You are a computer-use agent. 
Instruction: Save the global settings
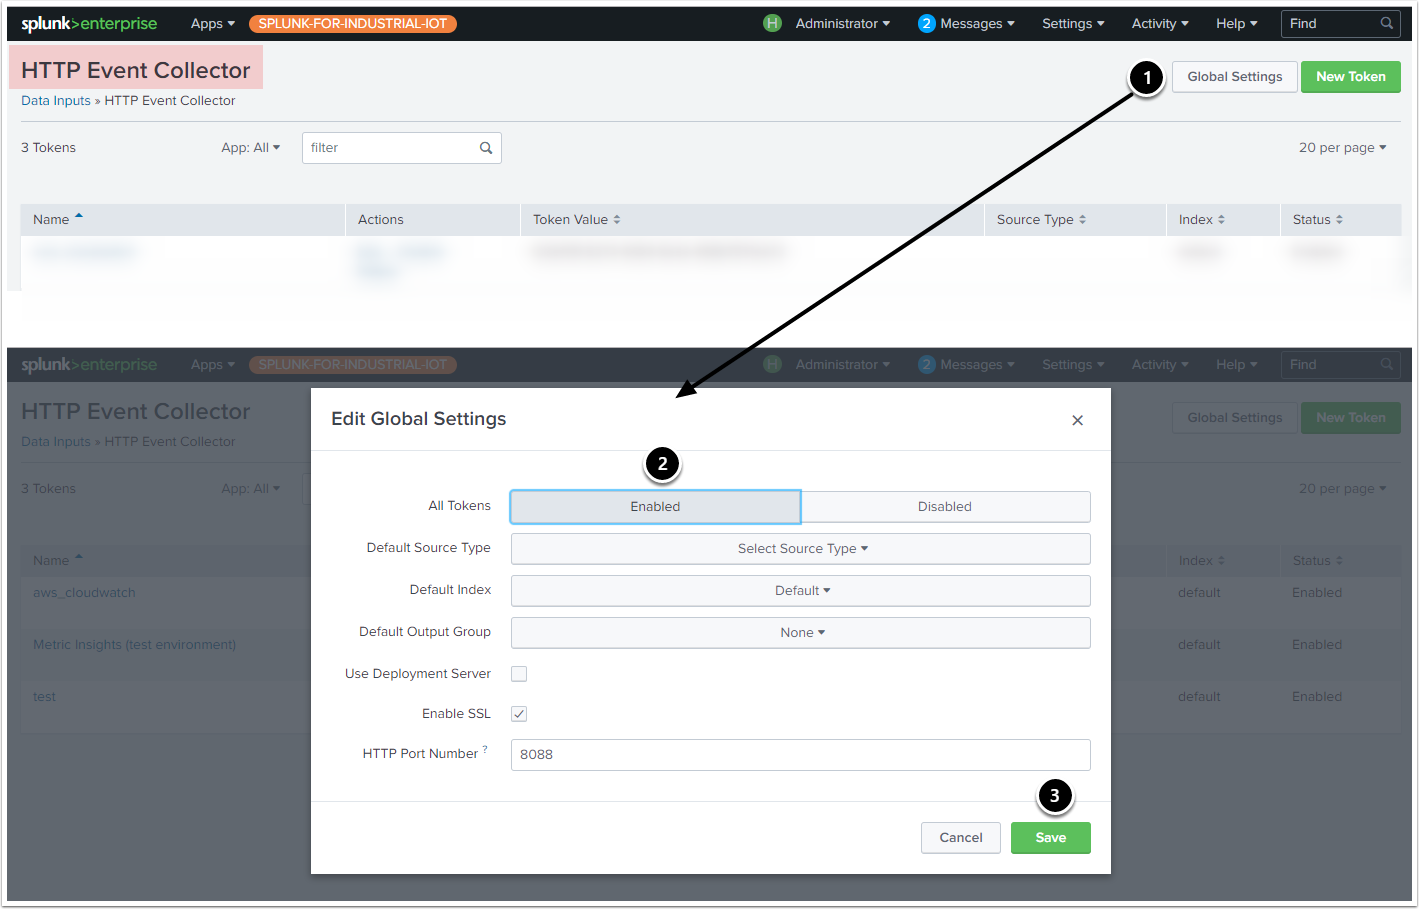(1050, 838)
